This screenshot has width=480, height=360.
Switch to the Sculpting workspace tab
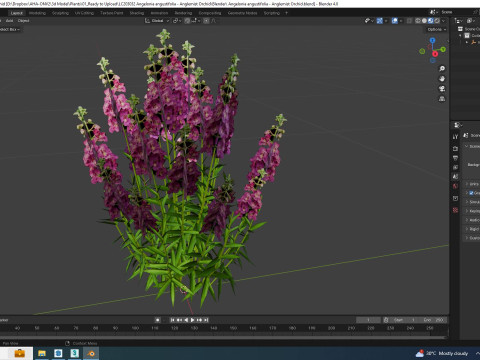[60, 13]
